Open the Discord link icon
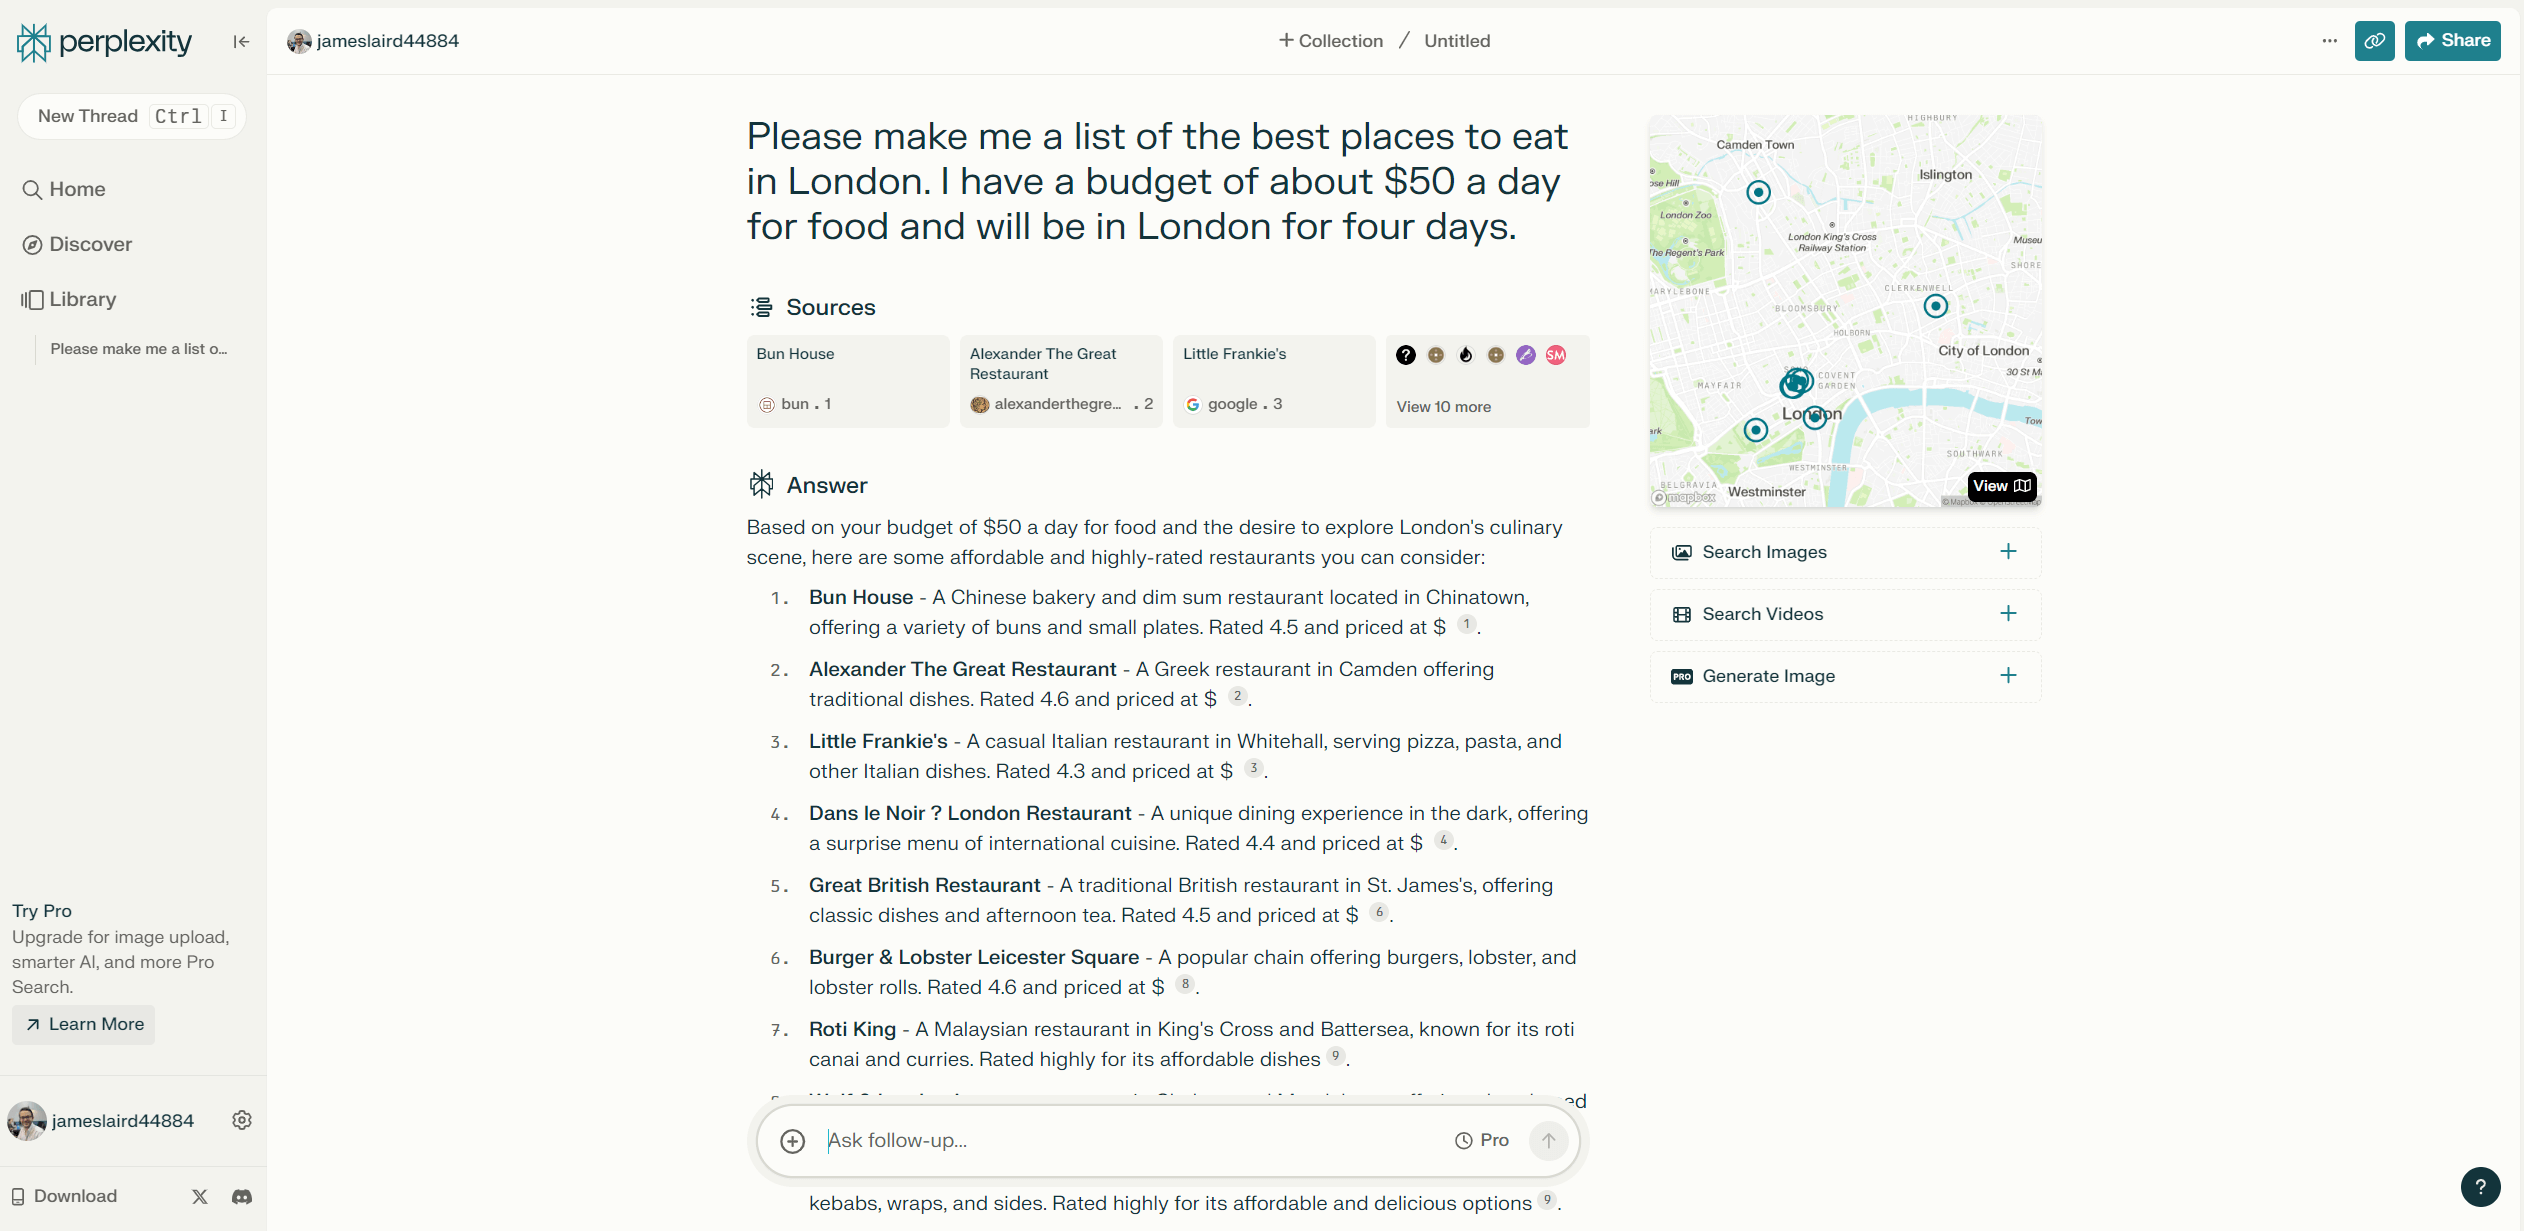2524x1231 pixels. [x=242, y=1196]
